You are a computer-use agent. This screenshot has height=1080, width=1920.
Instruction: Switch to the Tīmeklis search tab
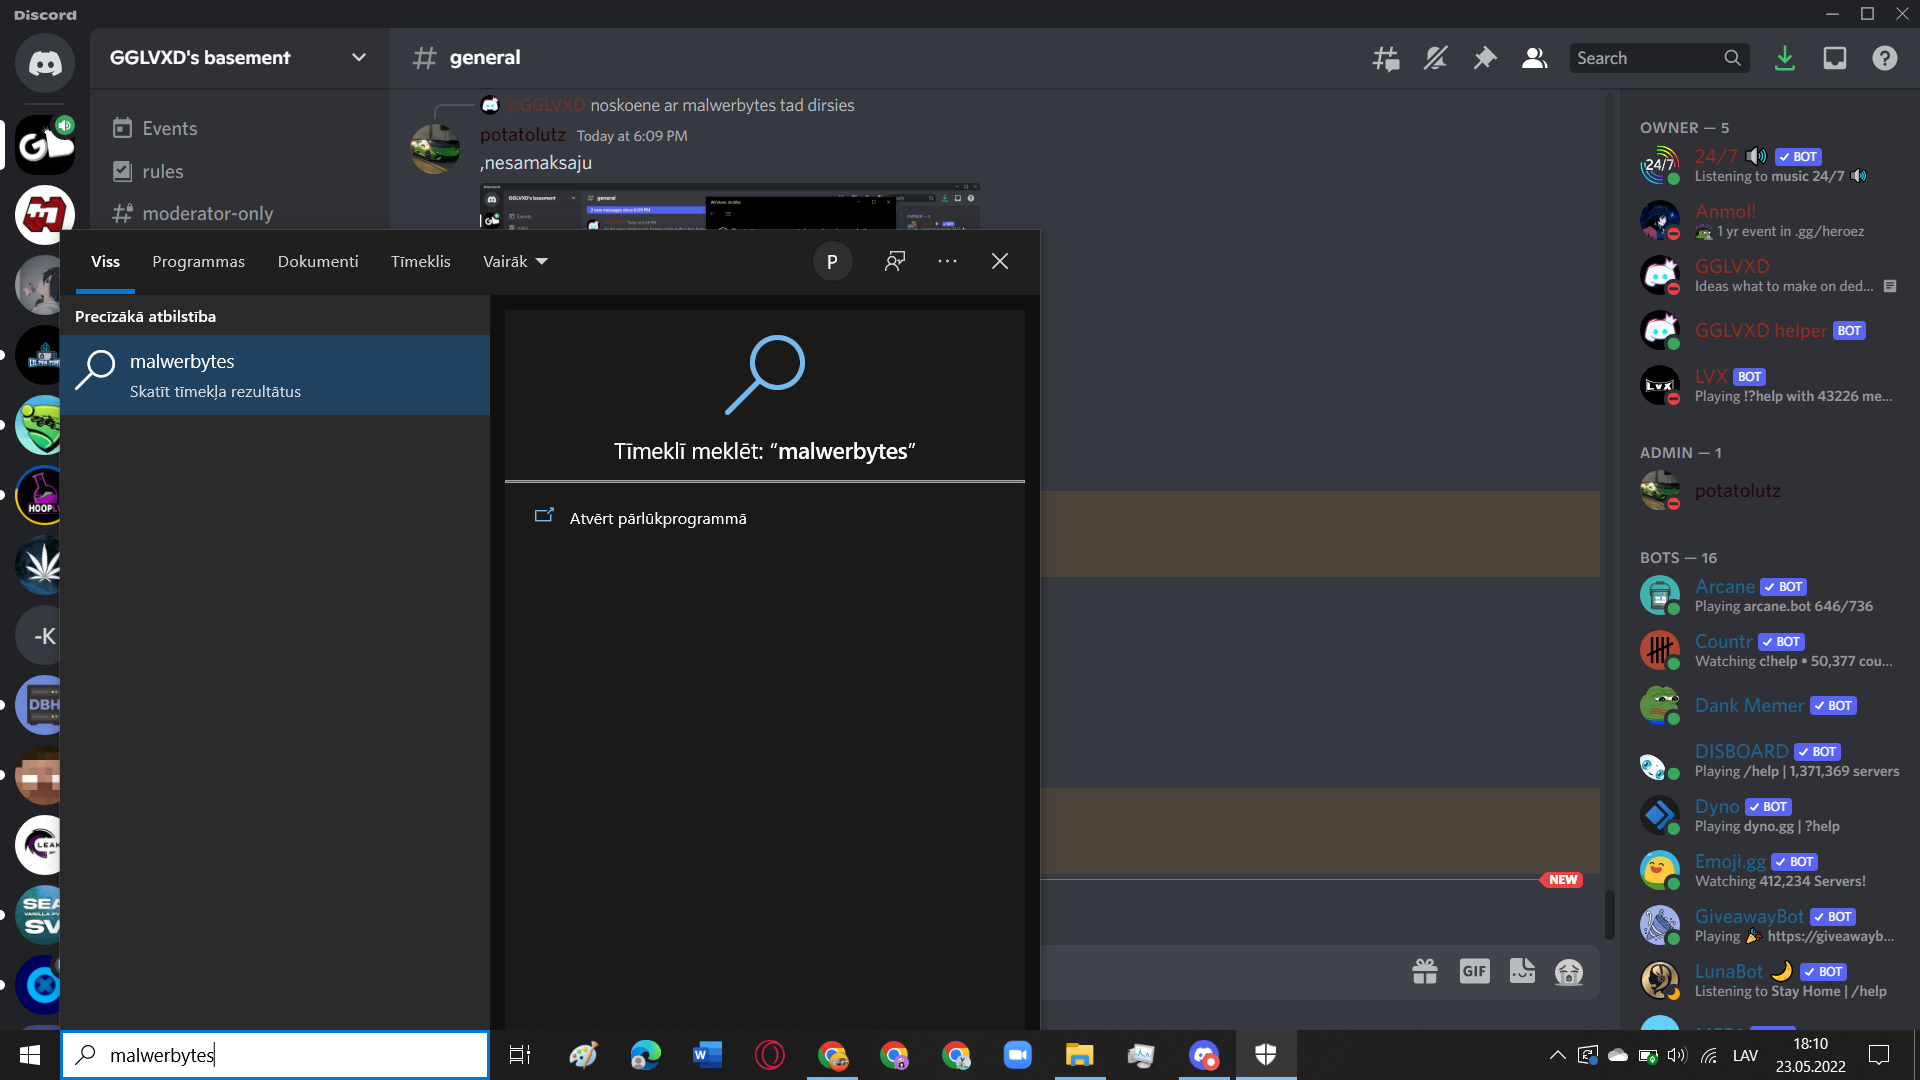click(x=420, y=262)
